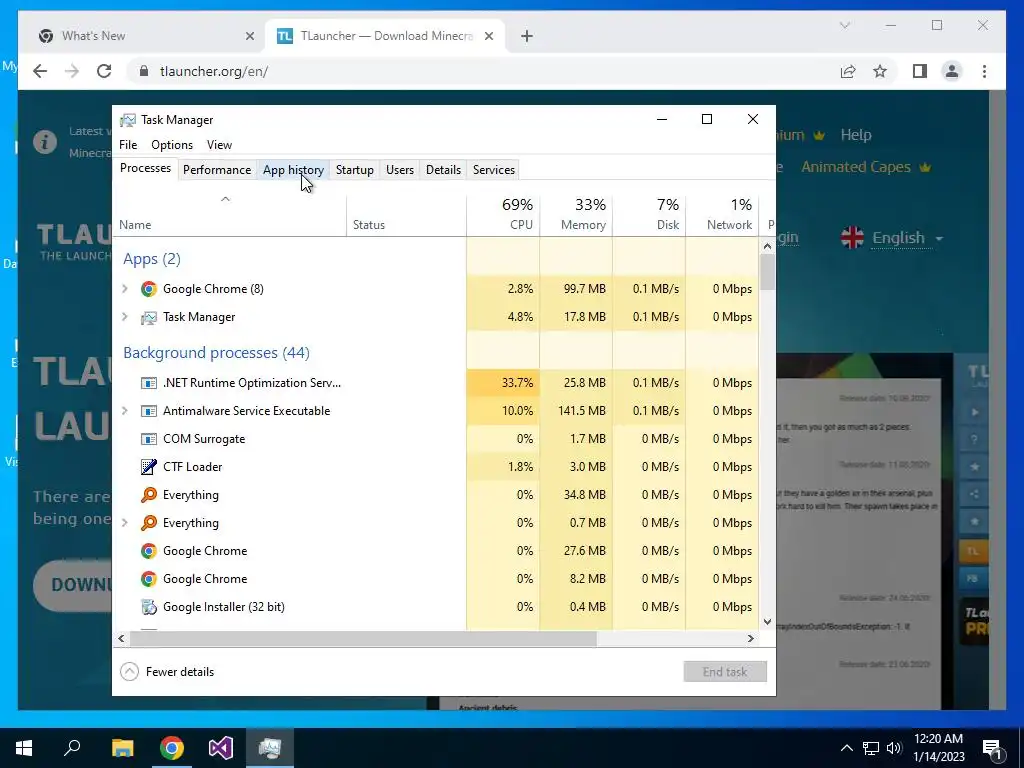The width and height of the screenshot is (1024, 768).
Task: Click the COM Surrogate process icon
Action: click(x=149, y=439)
